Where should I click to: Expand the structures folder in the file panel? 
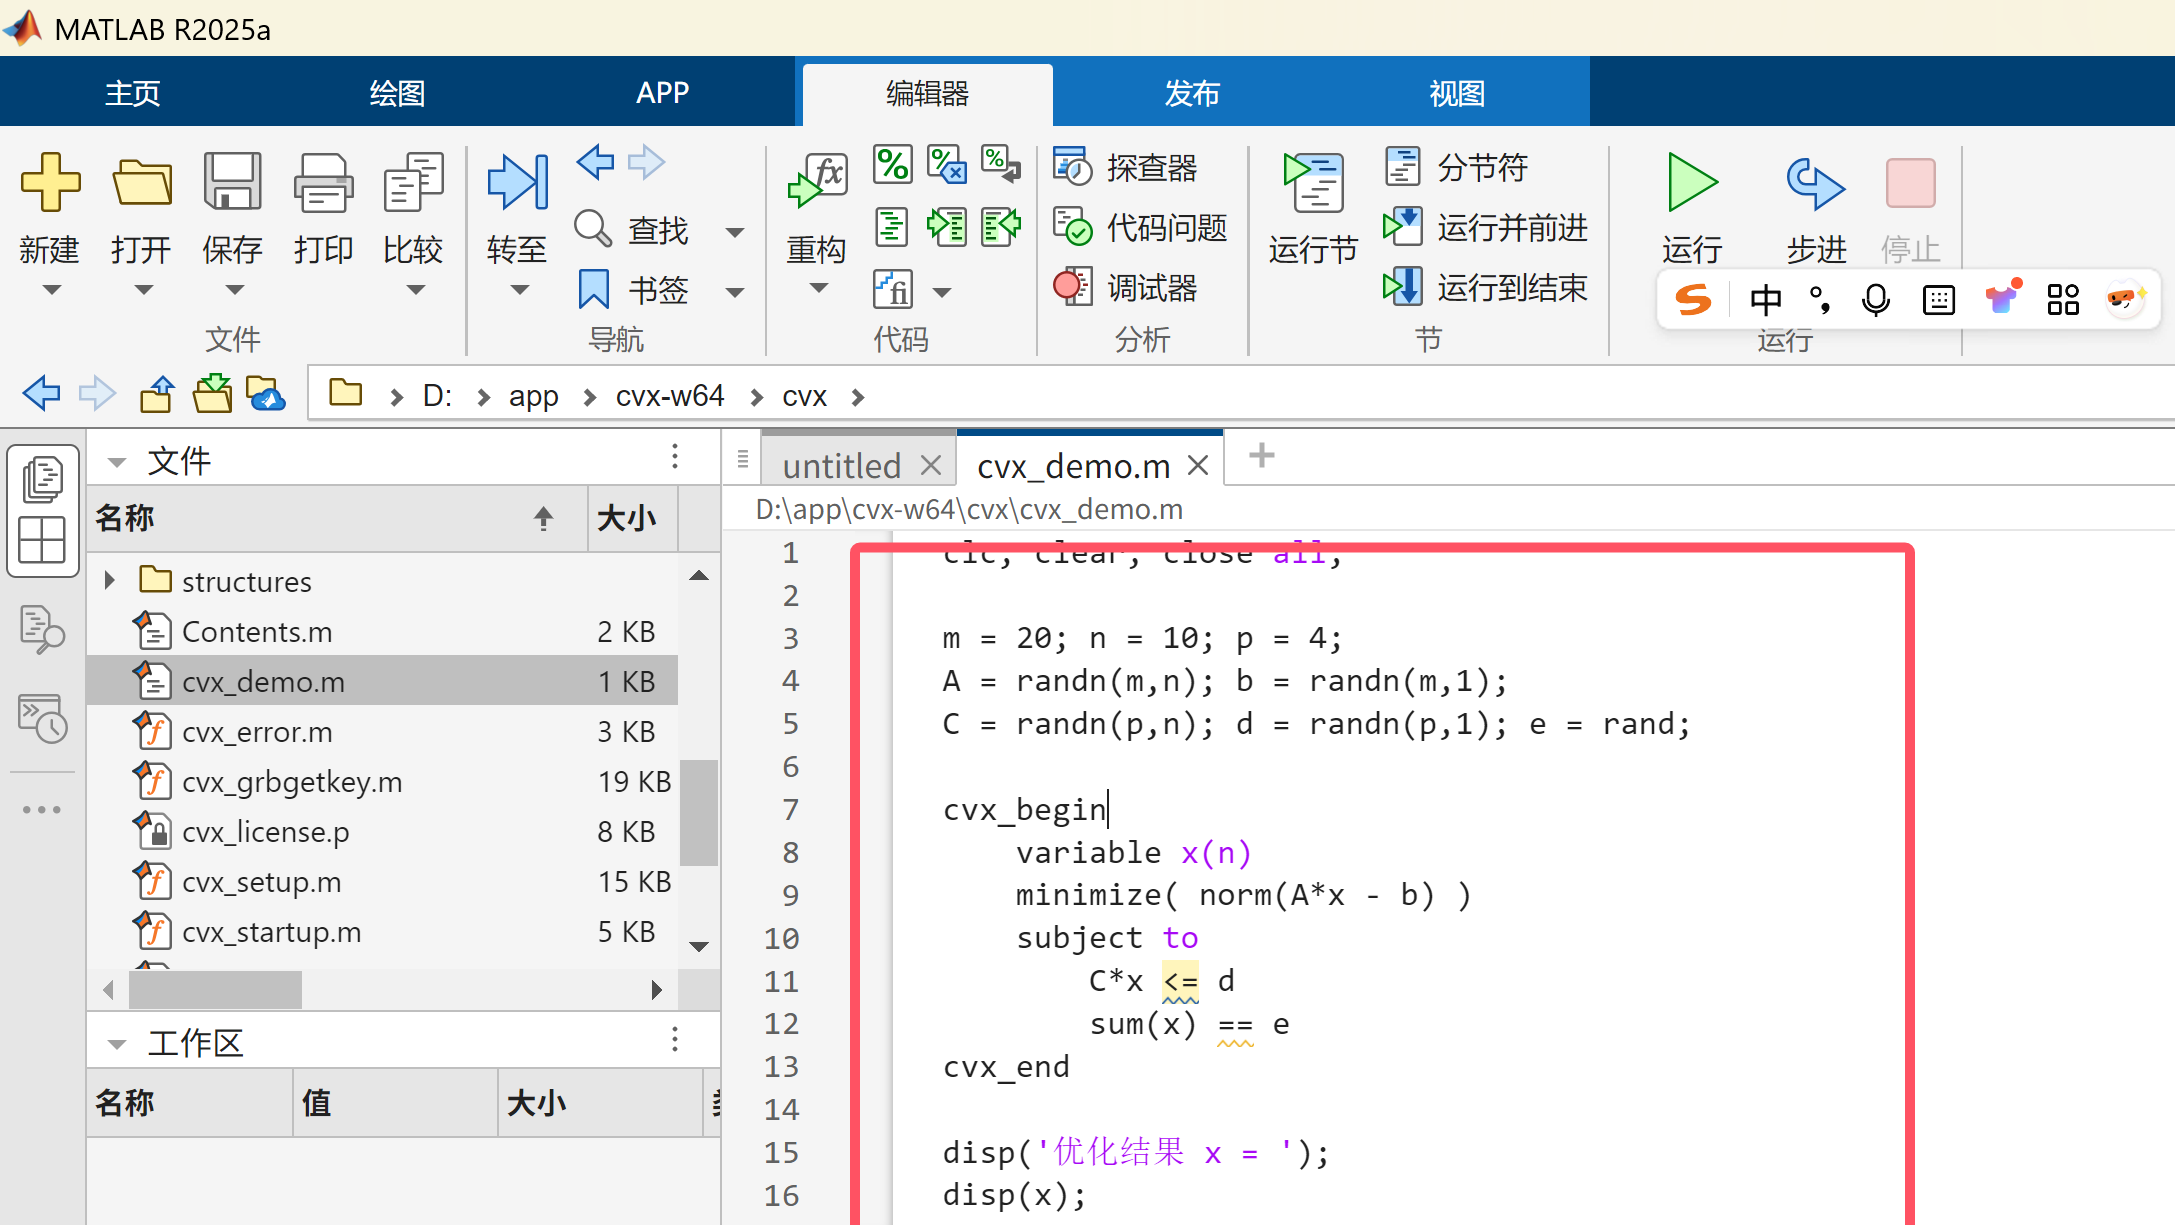pos(109,580)
